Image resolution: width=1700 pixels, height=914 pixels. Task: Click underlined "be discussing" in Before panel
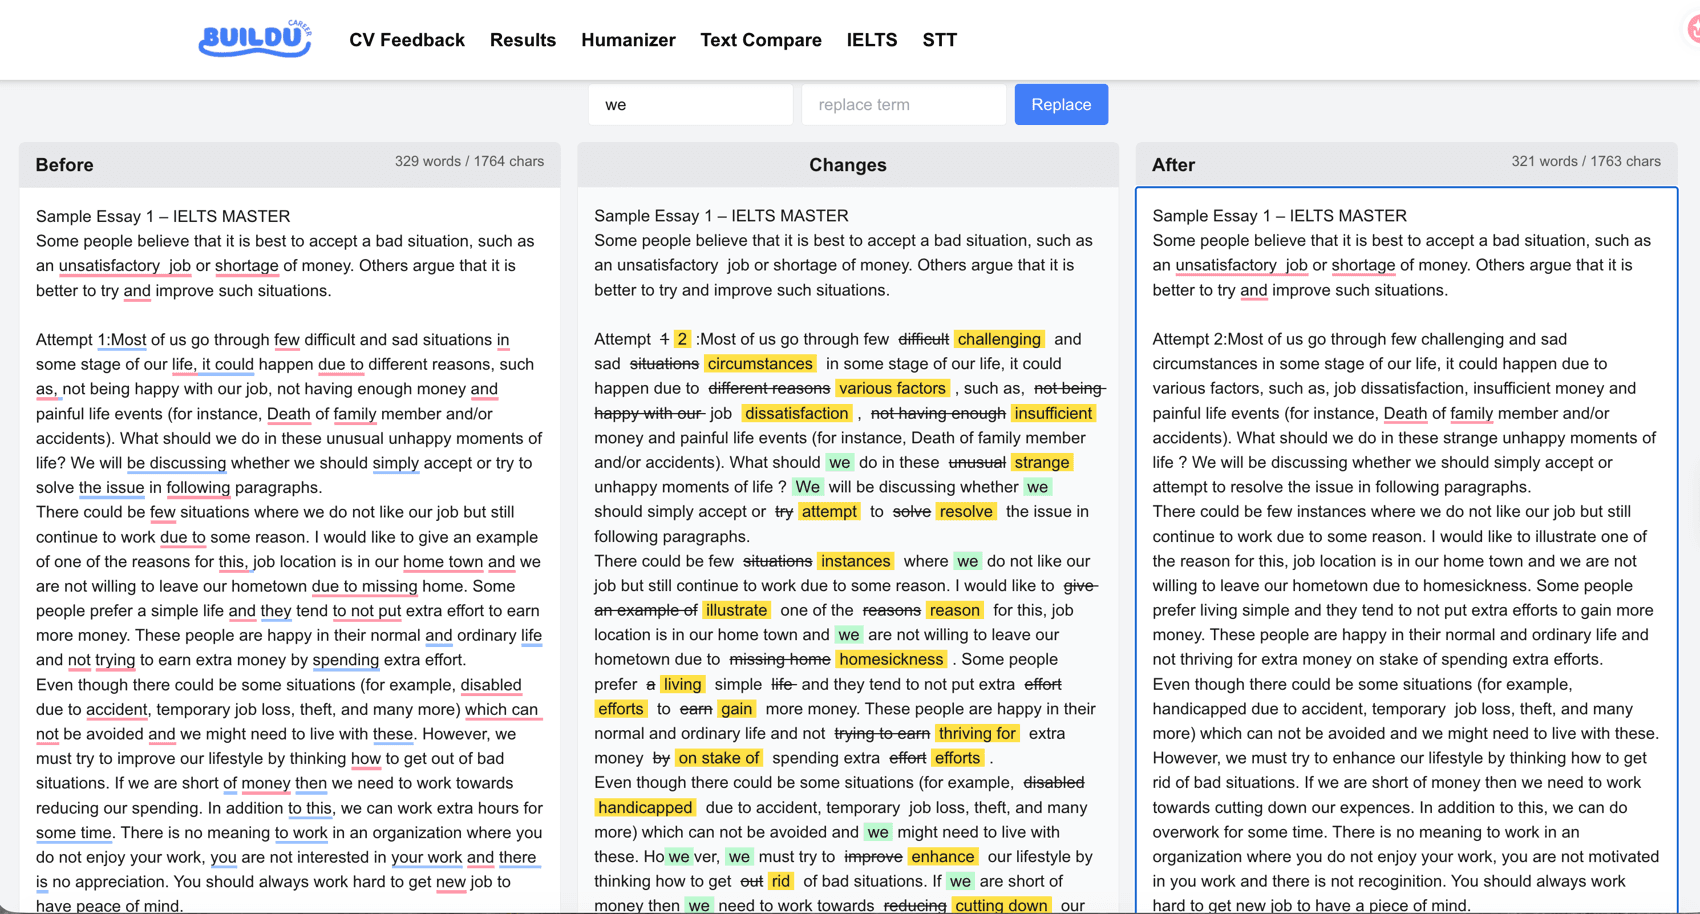point(176,463)
